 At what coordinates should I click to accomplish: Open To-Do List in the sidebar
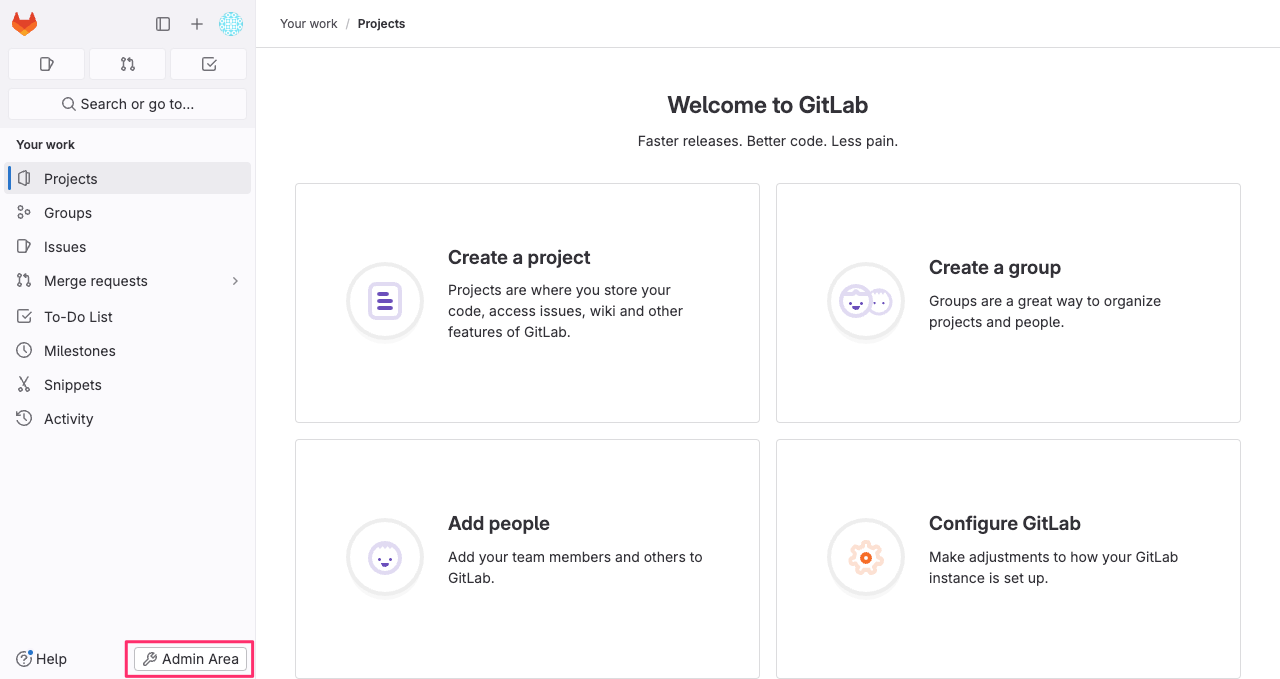tap(128, 317)
